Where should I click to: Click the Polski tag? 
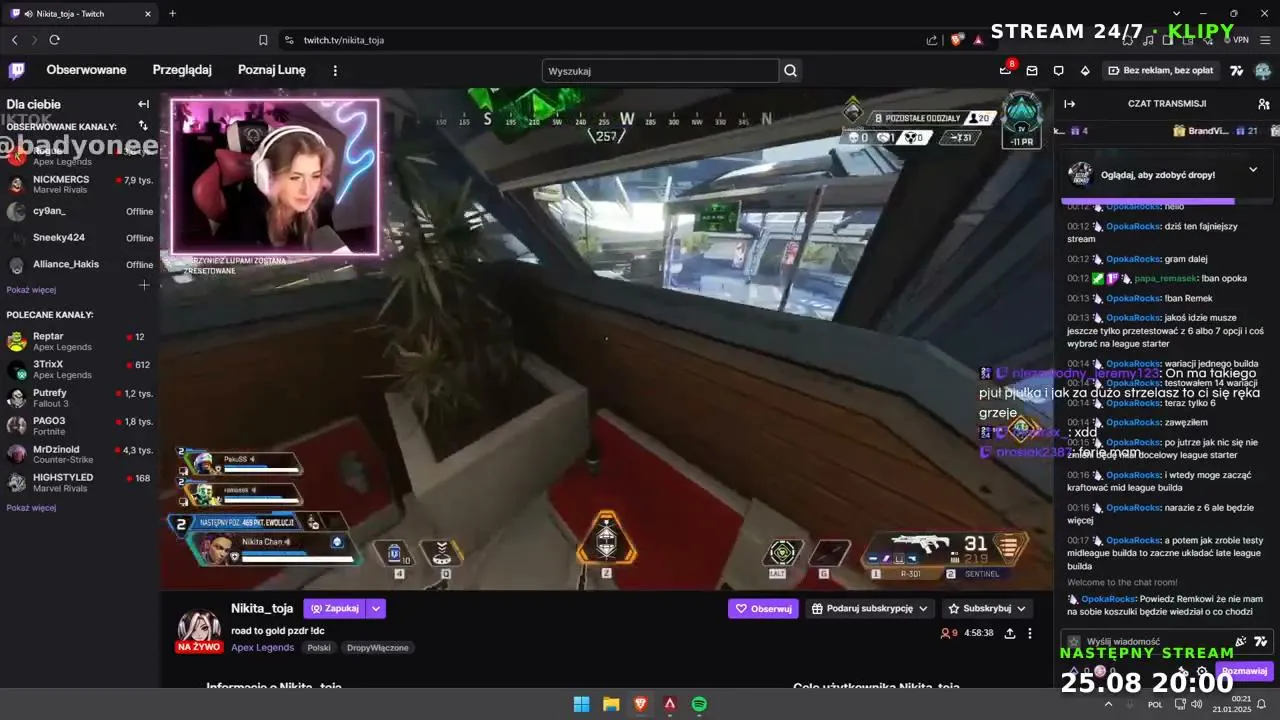(319, 647)
